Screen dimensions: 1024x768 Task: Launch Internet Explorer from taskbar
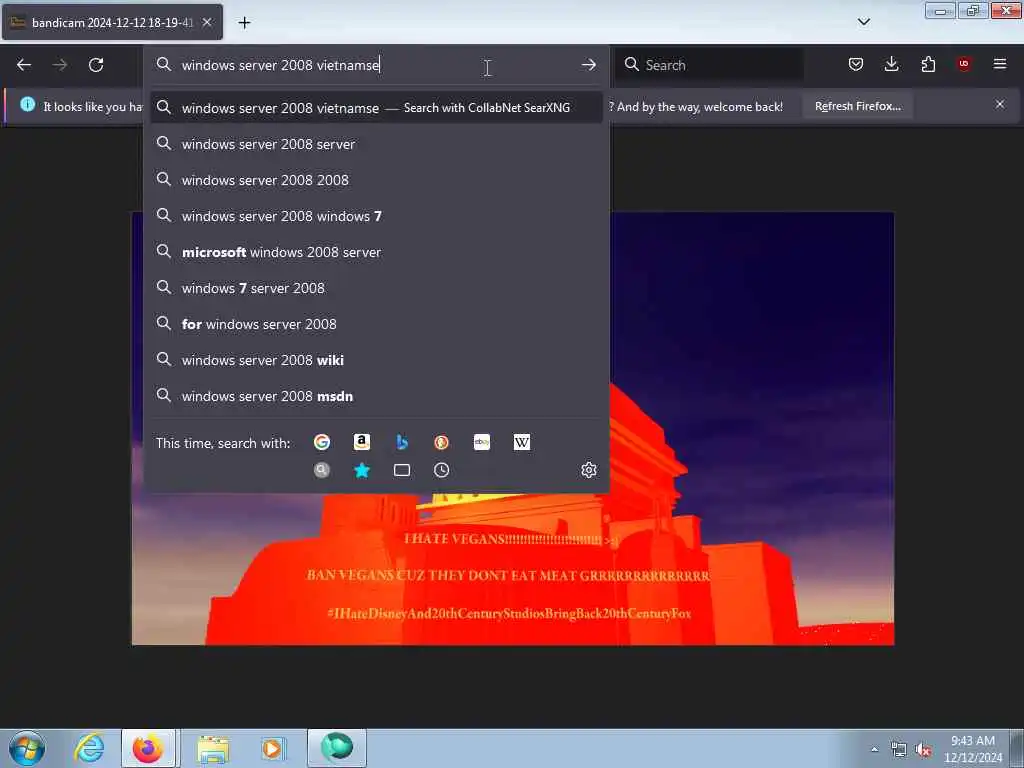(x=89, y=748)
